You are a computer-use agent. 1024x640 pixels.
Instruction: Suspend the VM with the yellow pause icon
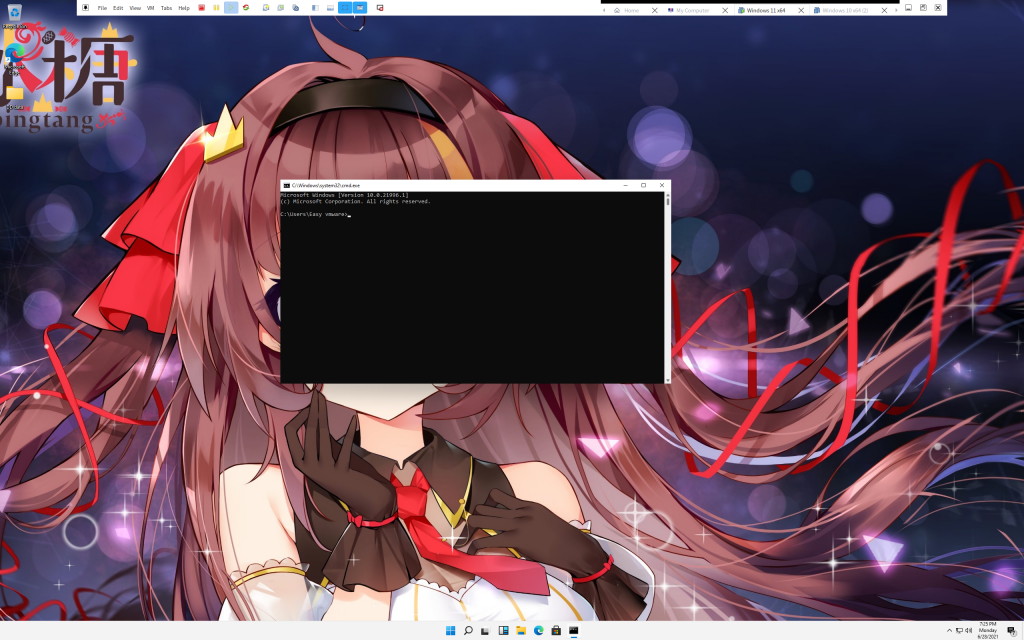[x=216, y=8]
